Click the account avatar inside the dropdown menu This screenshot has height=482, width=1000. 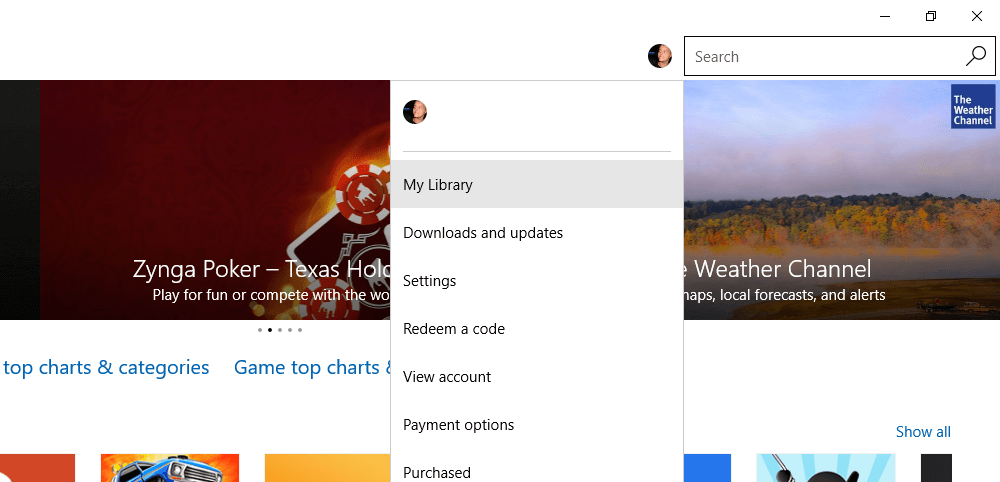click(x=415, y=112)
